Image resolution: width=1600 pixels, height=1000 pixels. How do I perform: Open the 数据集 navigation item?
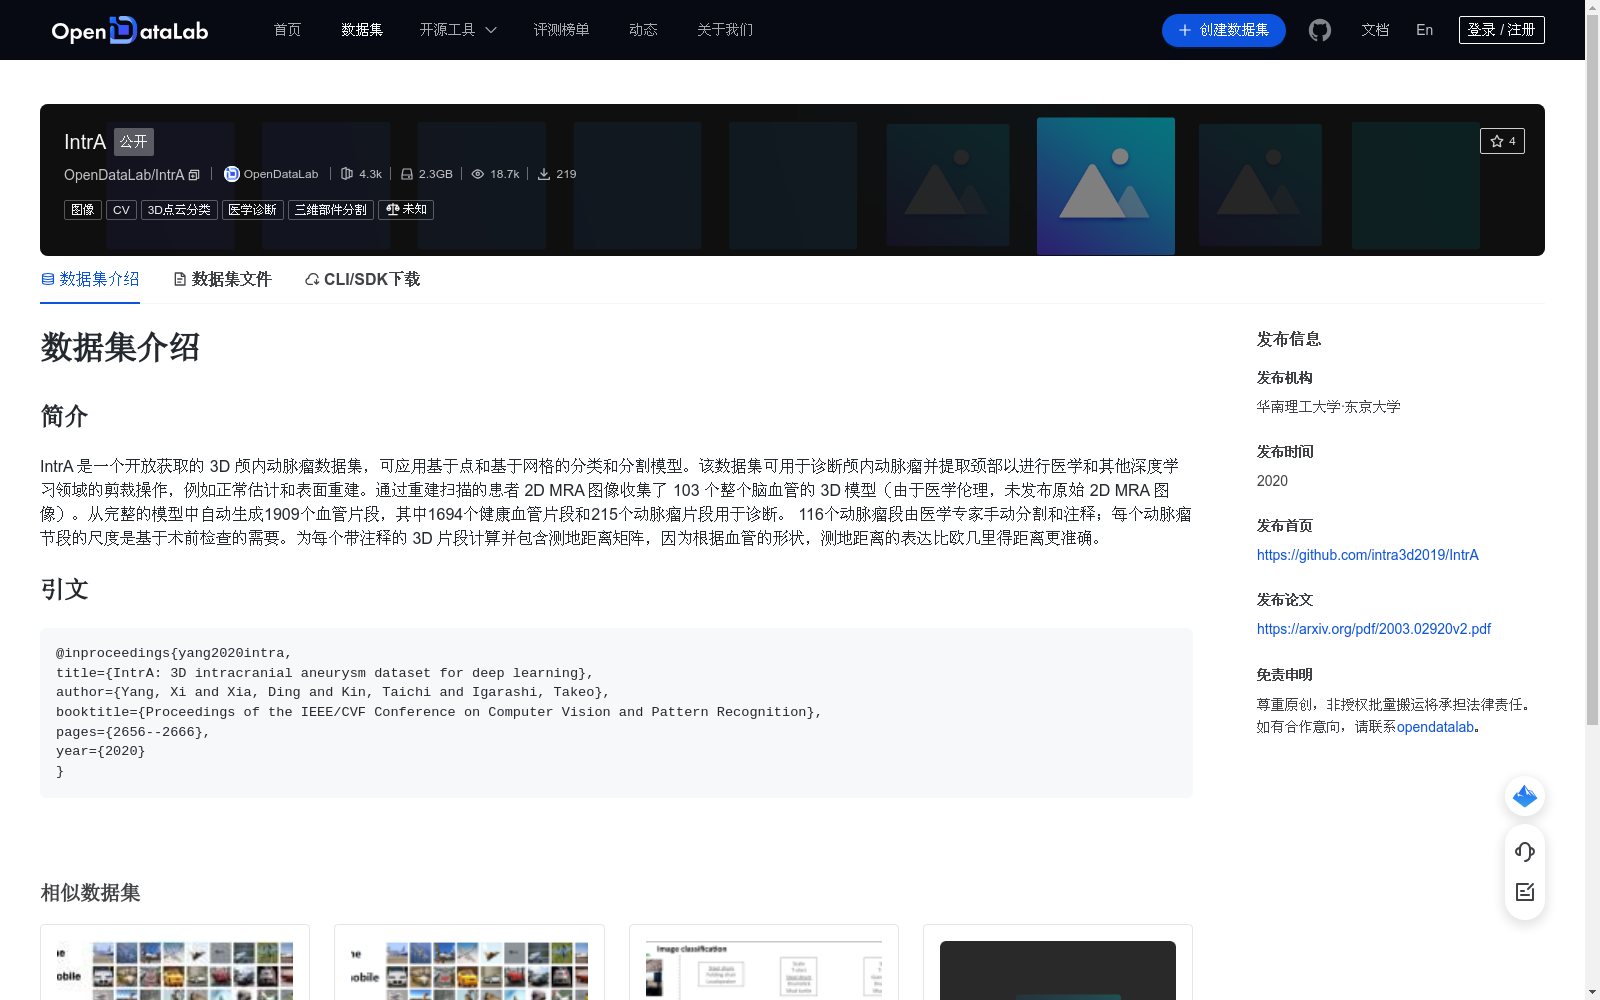(x=362, y=30)
